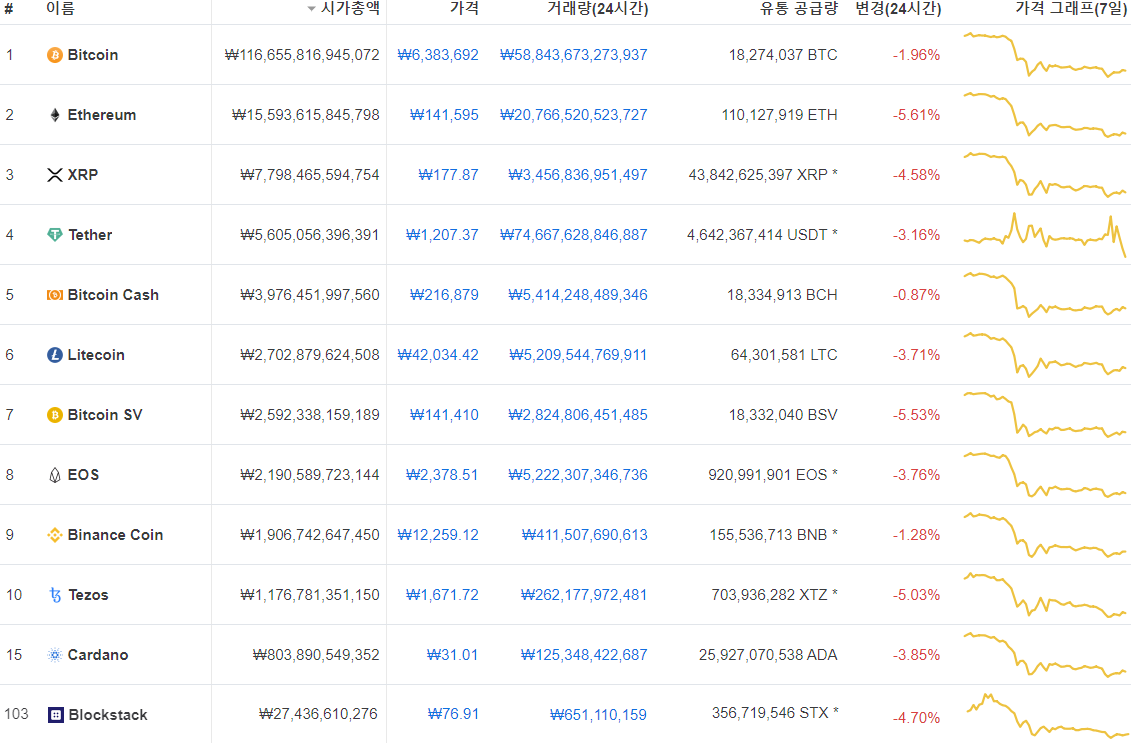Click Tether volume ₩74,667,628,846,887

tap(573, 234)
